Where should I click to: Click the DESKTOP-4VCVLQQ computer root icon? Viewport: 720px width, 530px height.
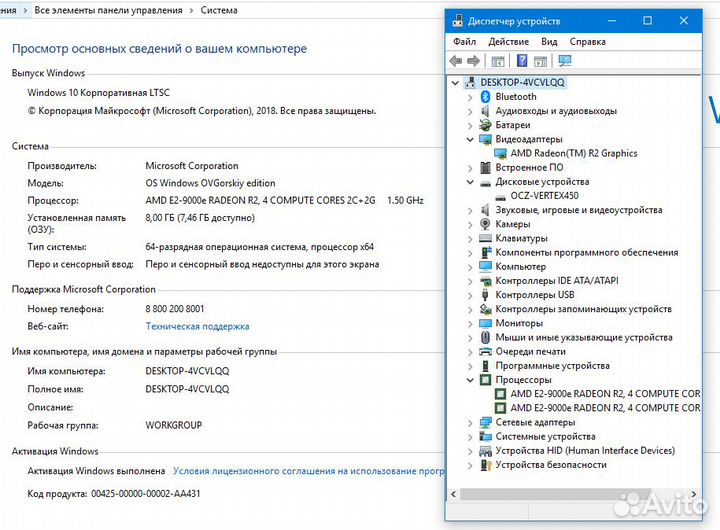click(x=470, y=83)
